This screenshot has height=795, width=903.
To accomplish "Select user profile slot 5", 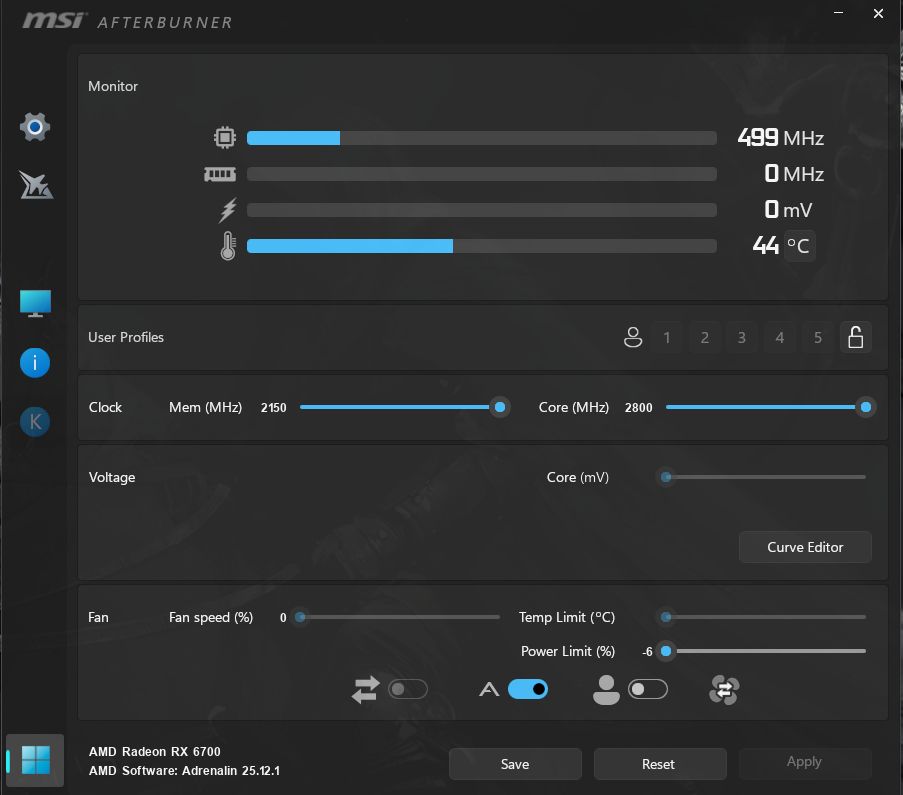I will (818, 337).
